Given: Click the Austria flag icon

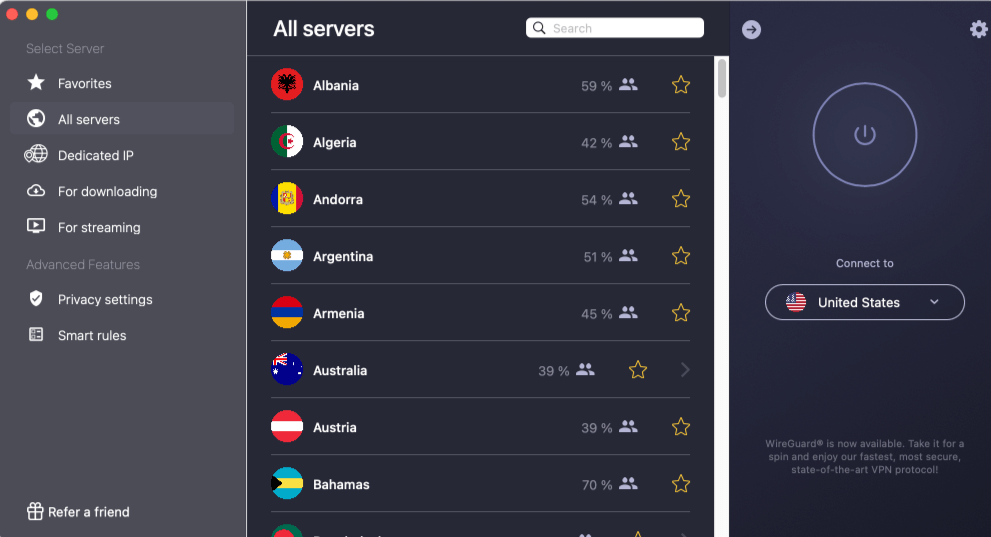Looking at the screenshot, I should pyautogui.click(x=287, y=426).
